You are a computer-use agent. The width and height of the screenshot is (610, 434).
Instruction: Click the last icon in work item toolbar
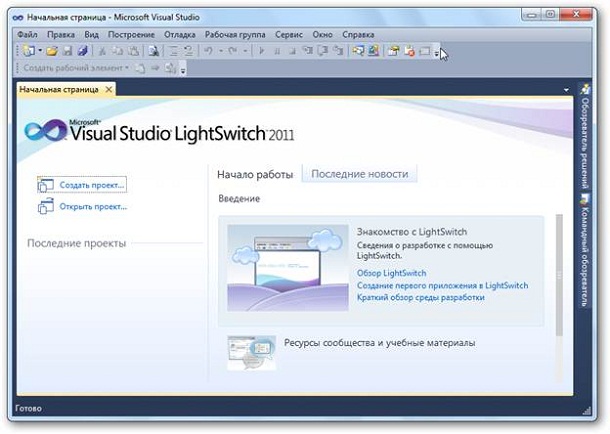coord(170,68)
